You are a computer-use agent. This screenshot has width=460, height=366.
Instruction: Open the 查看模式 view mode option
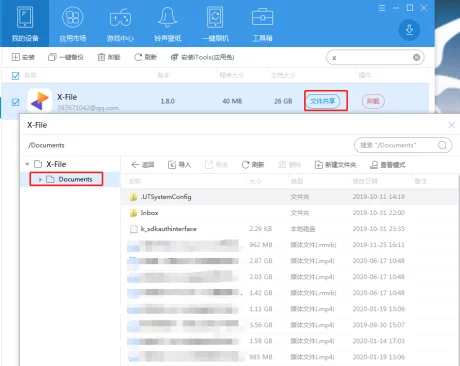(388, 165)
